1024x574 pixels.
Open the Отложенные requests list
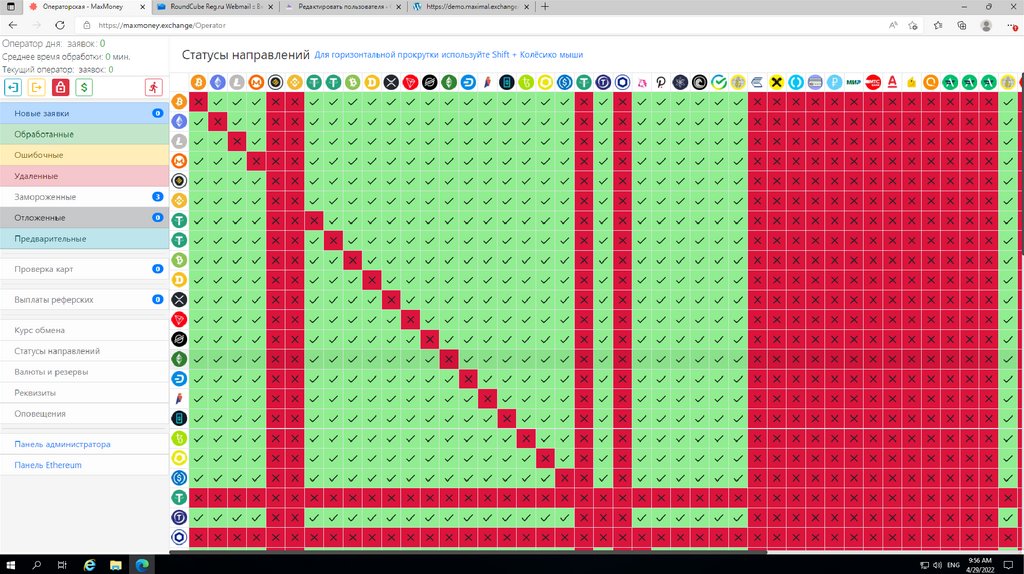(x=84, y=217)
